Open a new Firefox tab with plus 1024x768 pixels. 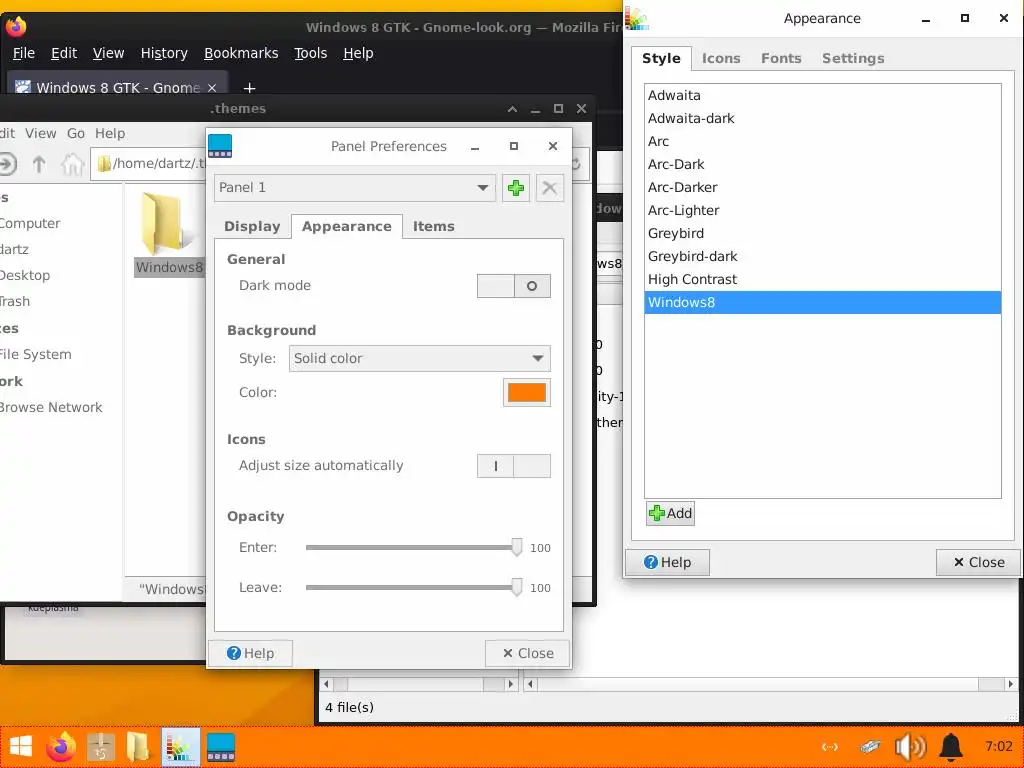(249, 88)
